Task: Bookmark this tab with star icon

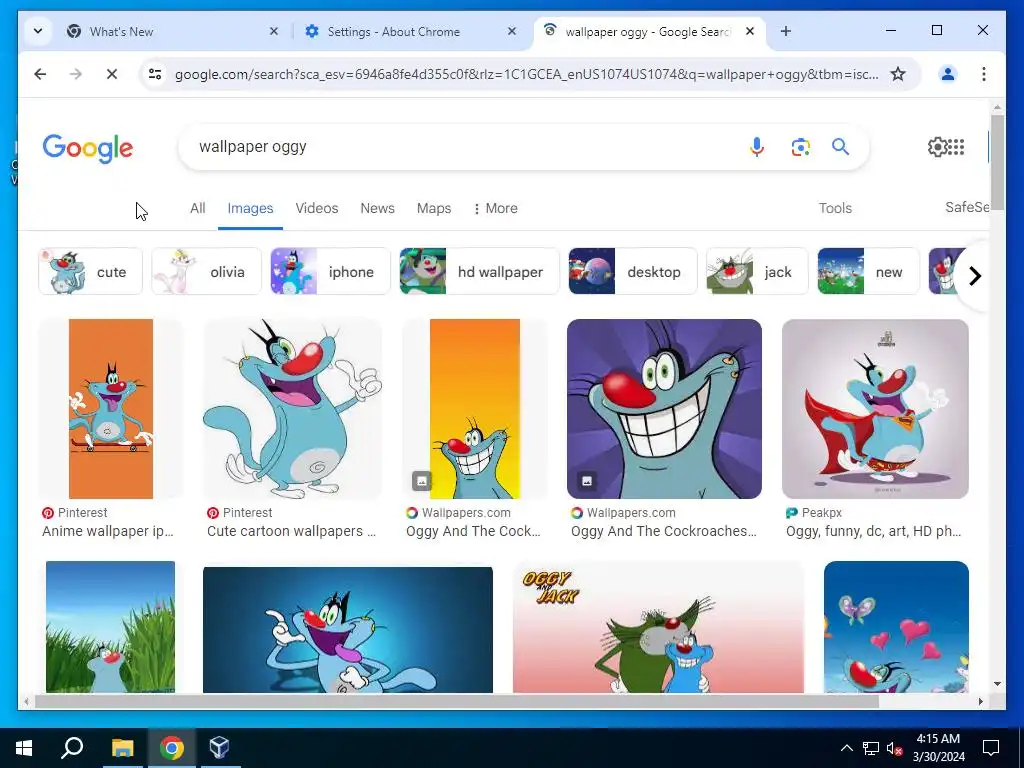Action: click(x=898, y=74)
